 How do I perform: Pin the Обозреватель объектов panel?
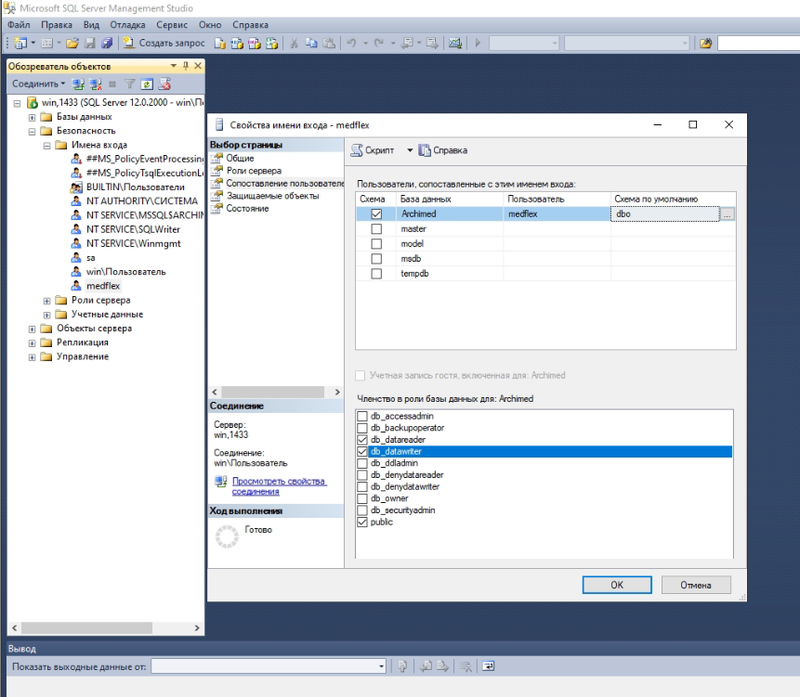coord(186,66)
